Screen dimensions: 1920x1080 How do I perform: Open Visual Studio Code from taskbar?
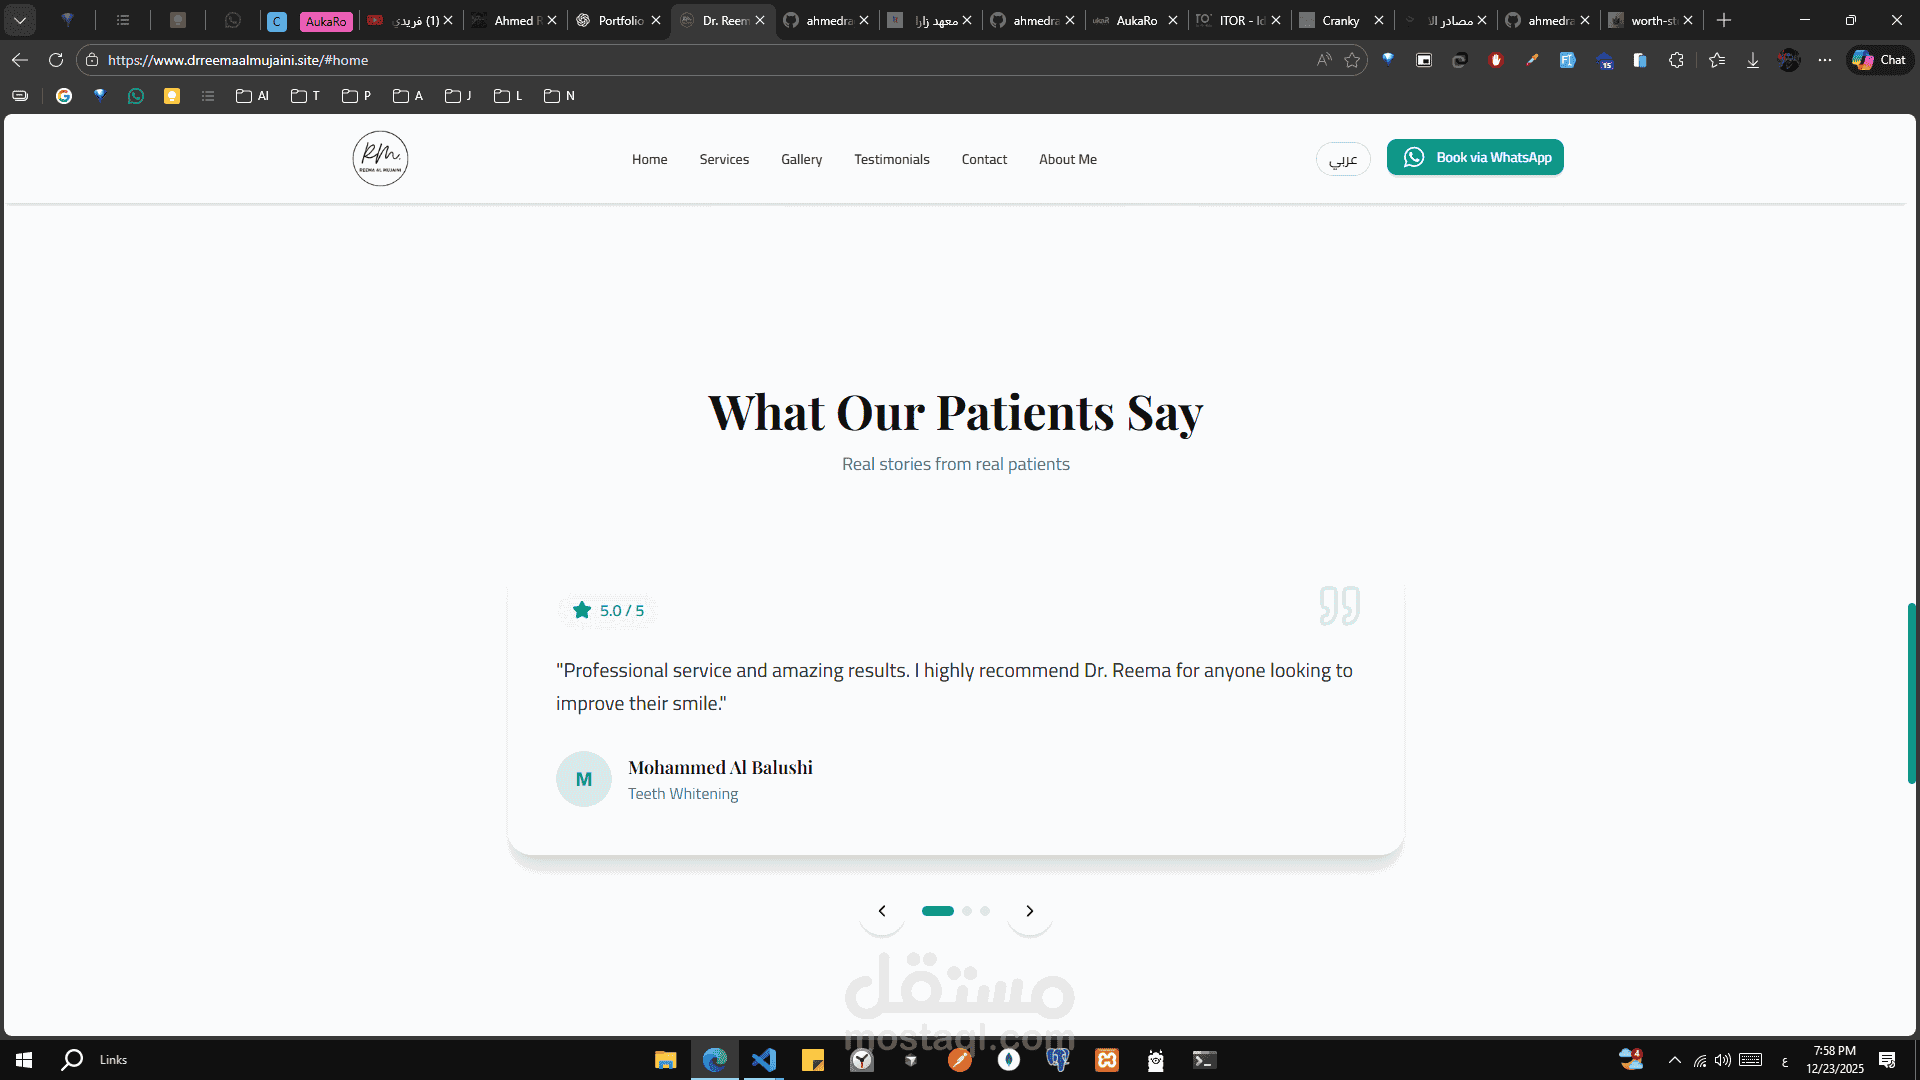[x=764, y=1060]
